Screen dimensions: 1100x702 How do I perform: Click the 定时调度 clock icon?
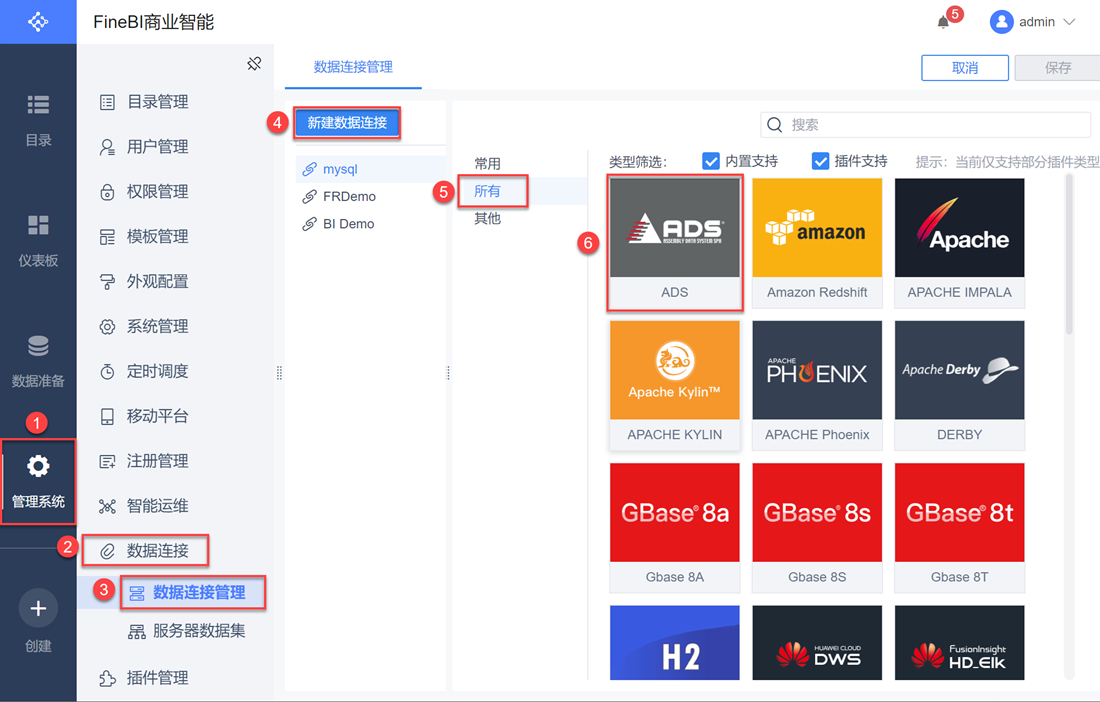pyautogui.click(x=107, y=372)
